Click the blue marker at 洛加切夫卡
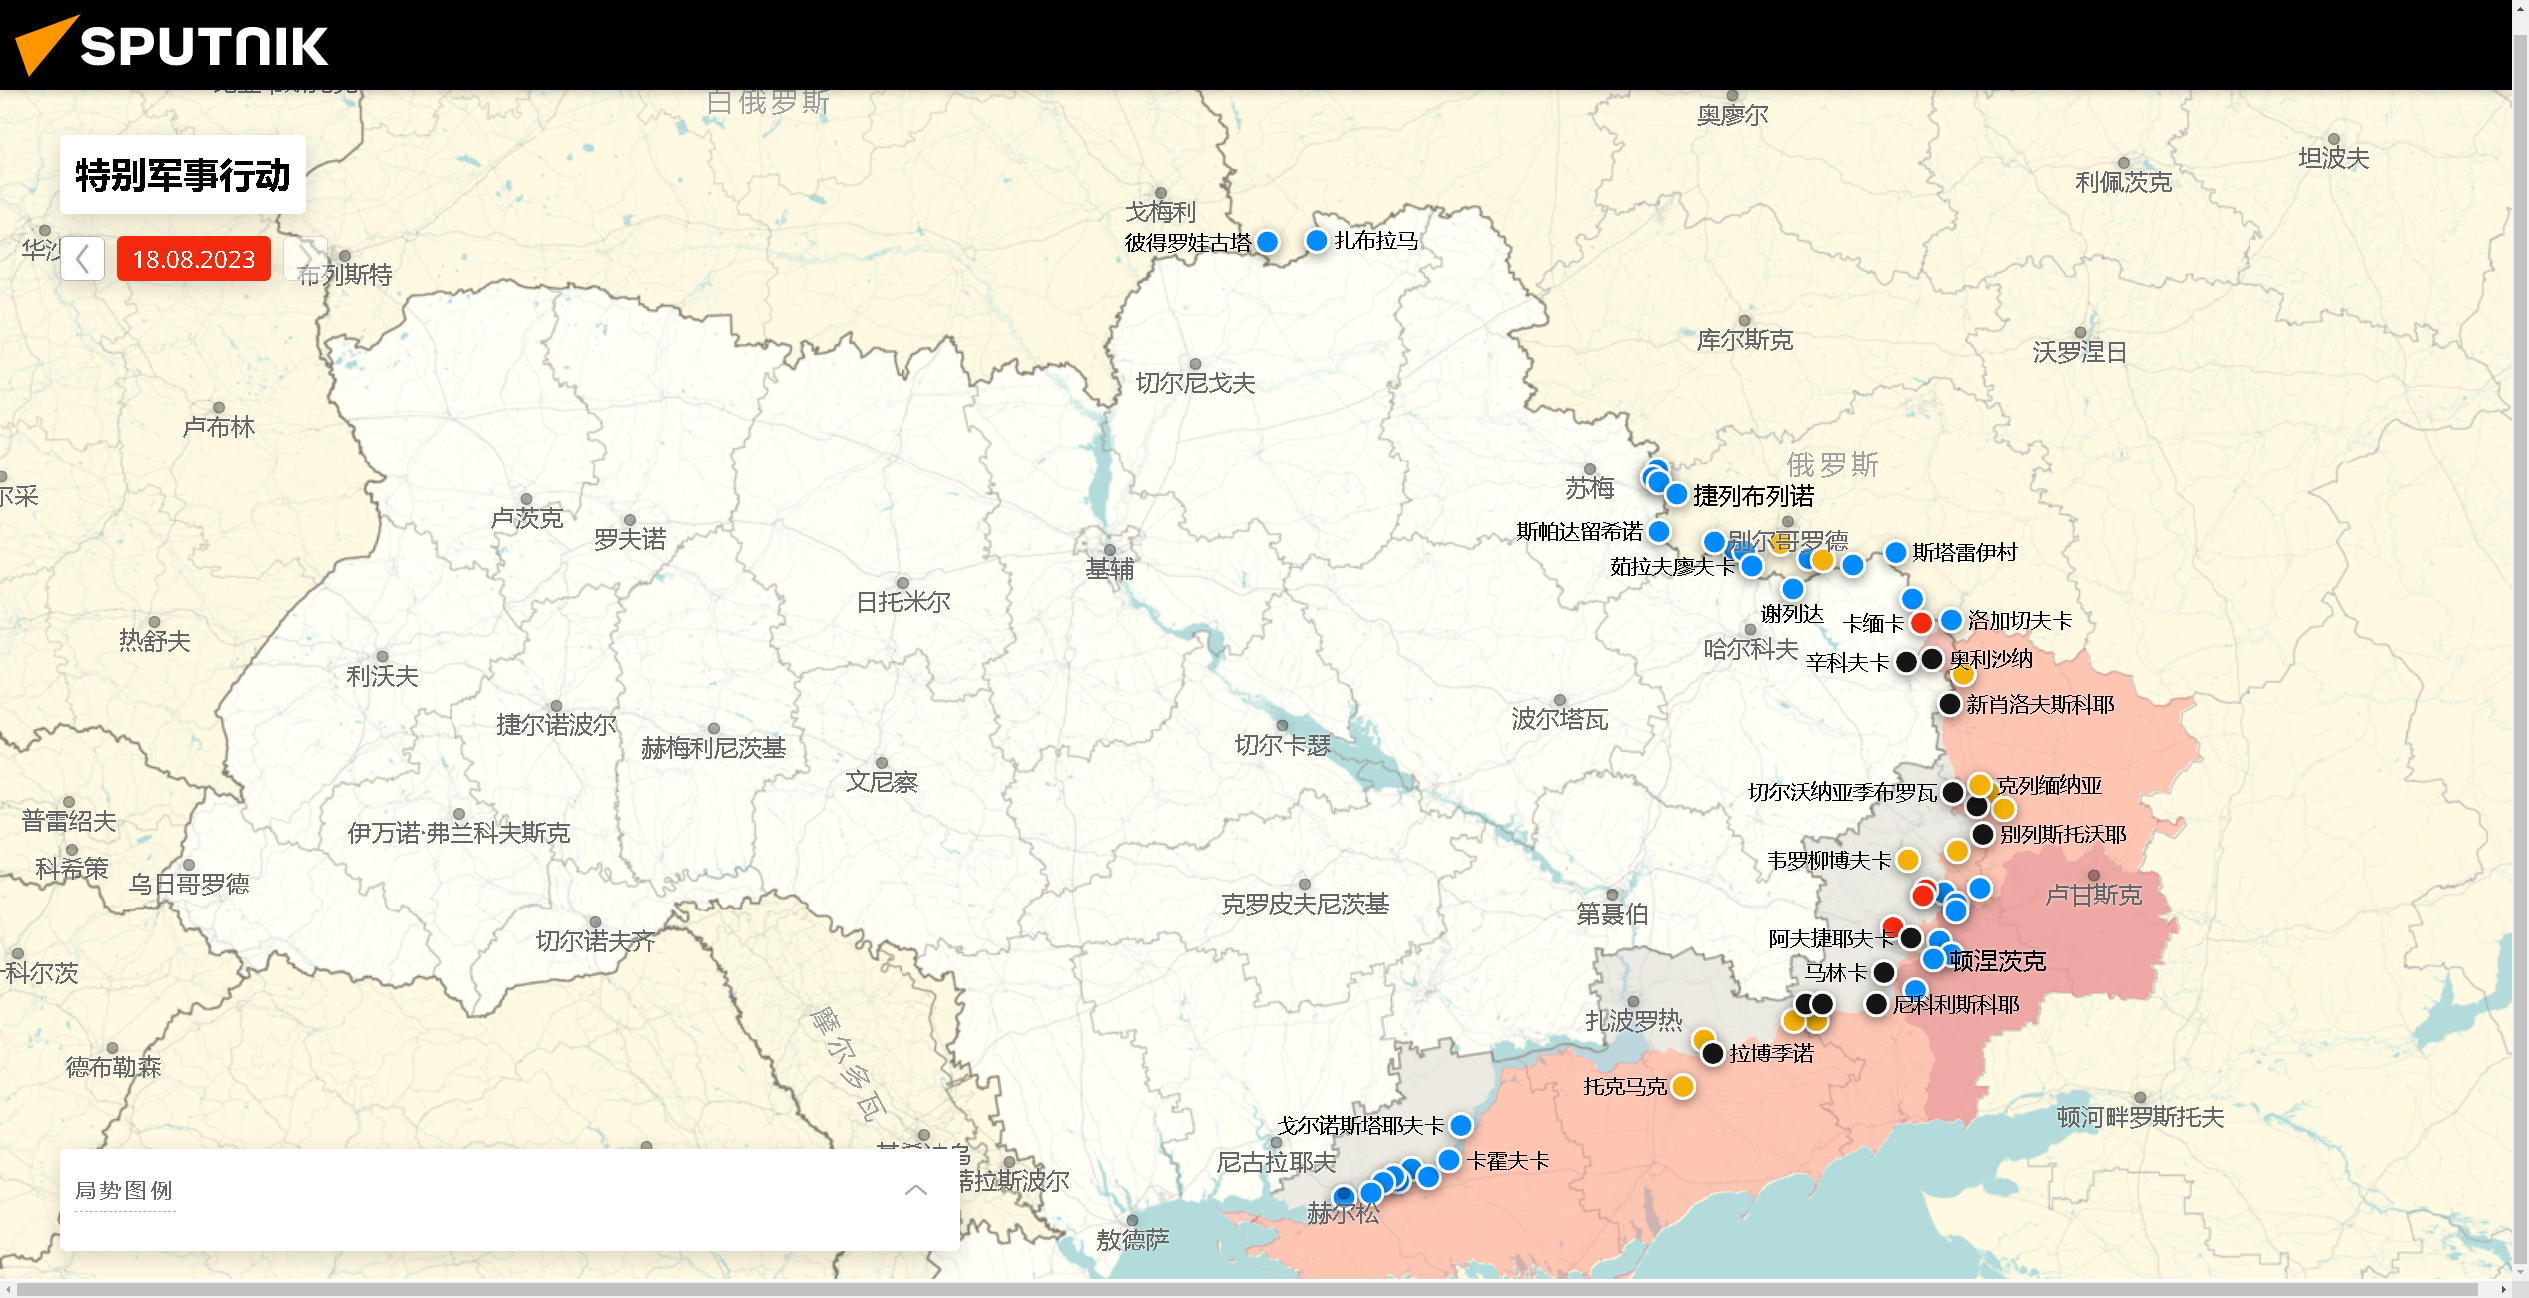 coord(1951,620)
